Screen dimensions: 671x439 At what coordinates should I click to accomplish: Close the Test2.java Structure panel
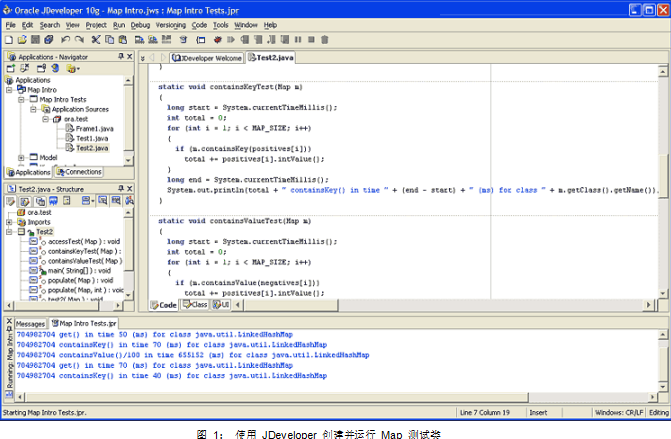[129, 188]
